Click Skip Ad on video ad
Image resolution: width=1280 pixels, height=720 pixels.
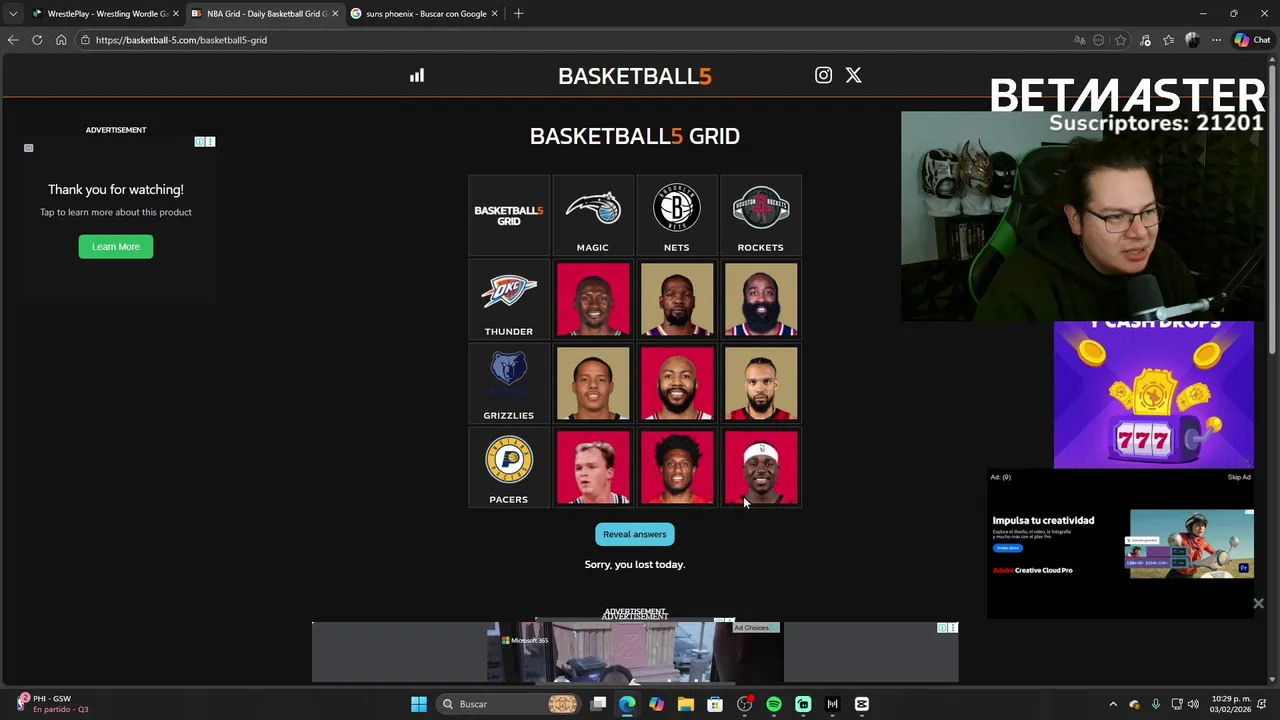[x=1239, y=477]
